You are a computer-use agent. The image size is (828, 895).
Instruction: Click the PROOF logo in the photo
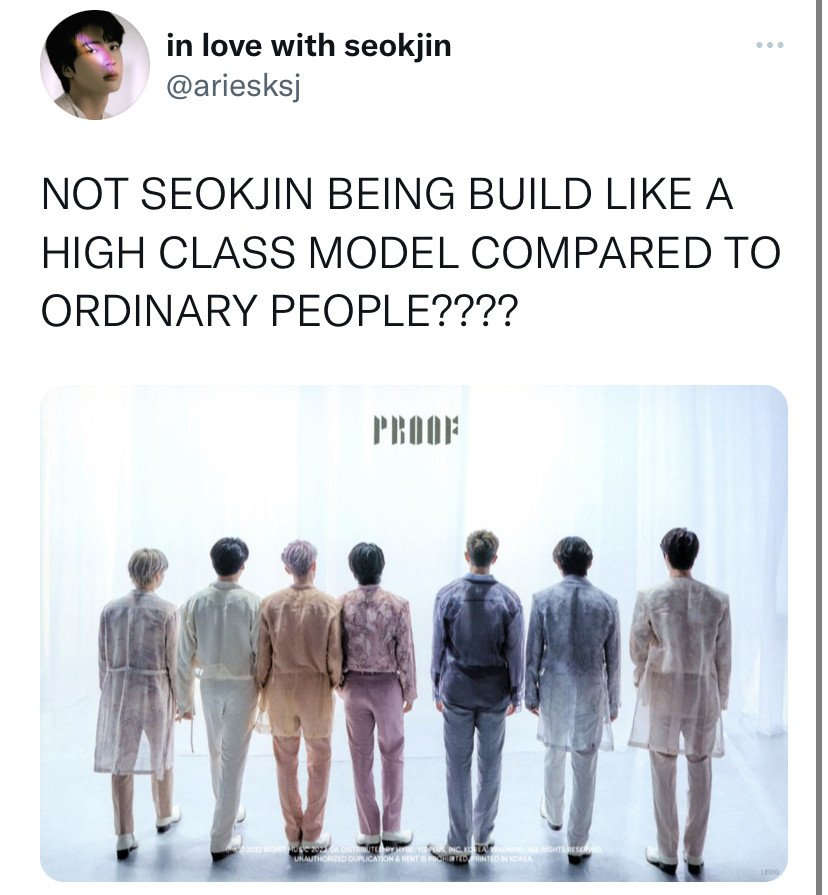pyautogui.click(x=416, y=432)
